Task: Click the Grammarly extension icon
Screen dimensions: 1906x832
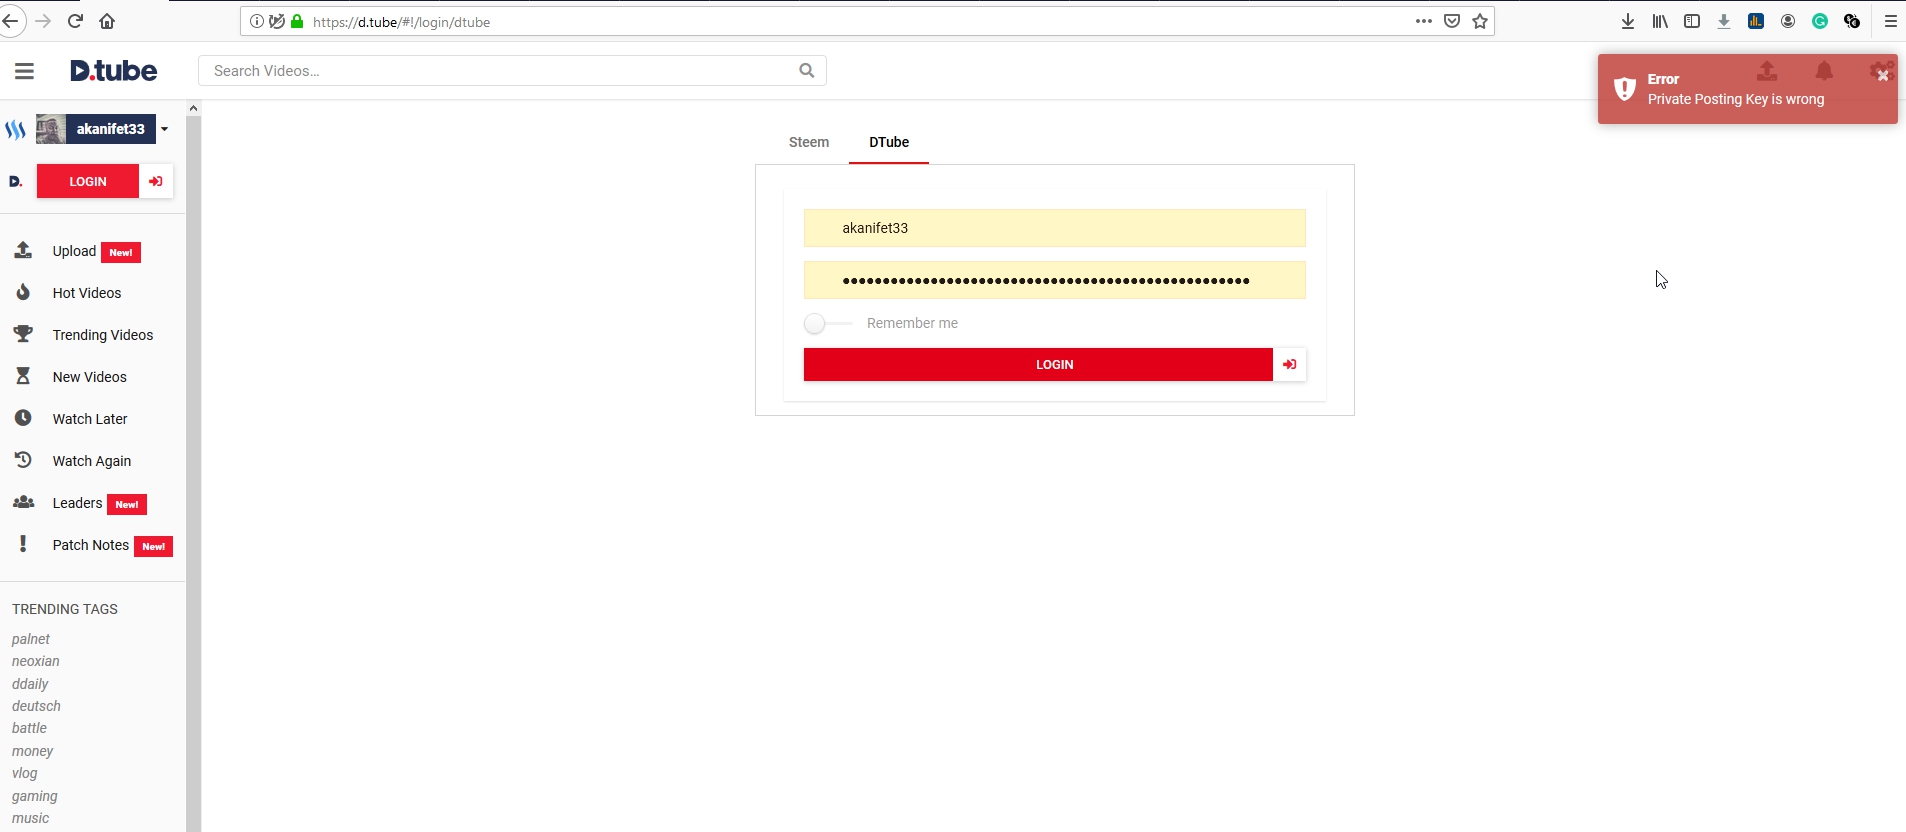Action: tap(1820, 21)
